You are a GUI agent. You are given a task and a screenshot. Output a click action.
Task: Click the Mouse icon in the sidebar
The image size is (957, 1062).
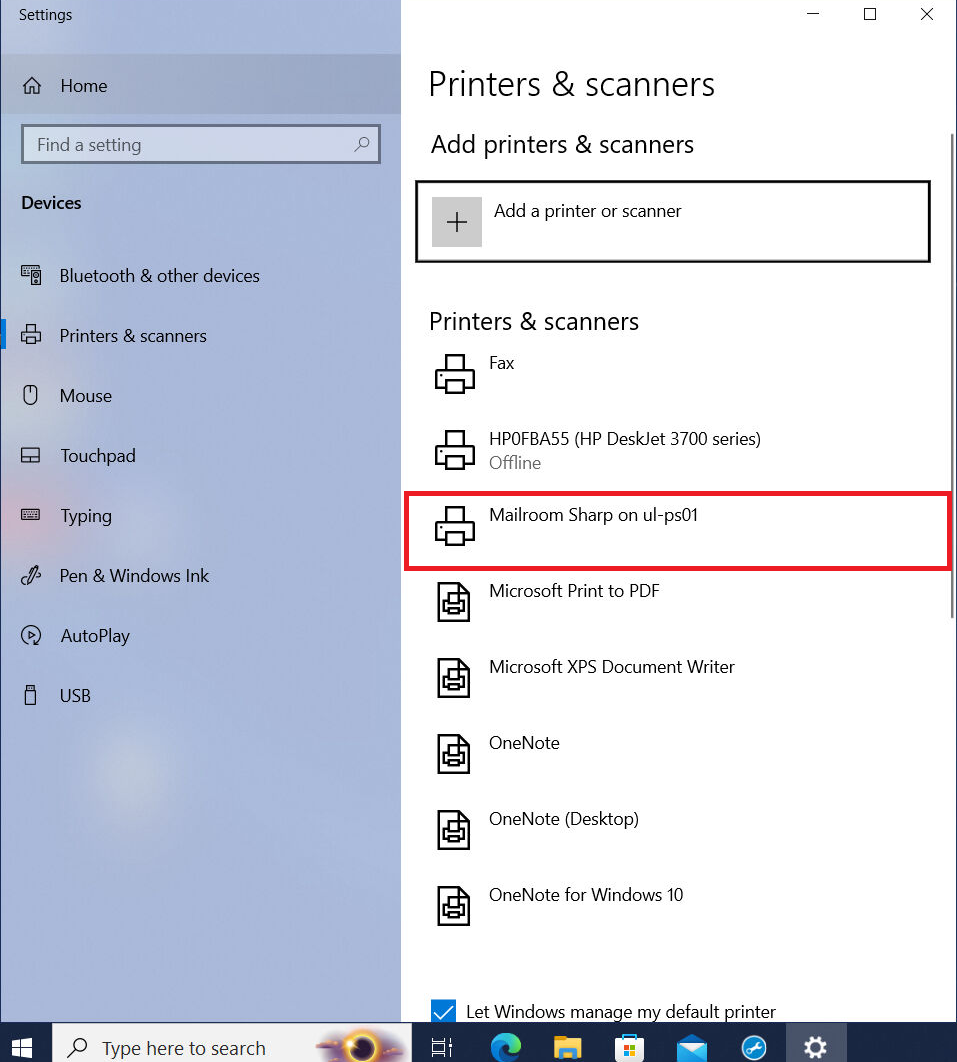pyautogui.click(x=30, y=395)
